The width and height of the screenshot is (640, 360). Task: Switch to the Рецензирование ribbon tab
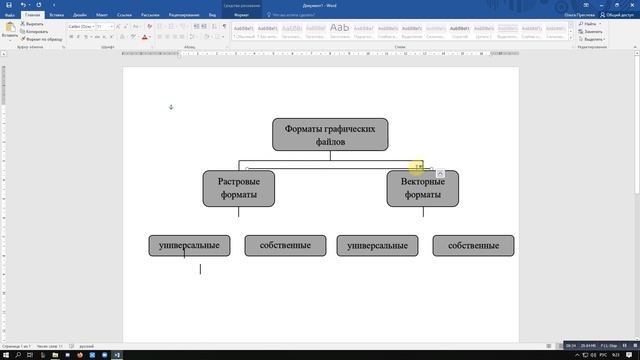(x=184, y=15)
